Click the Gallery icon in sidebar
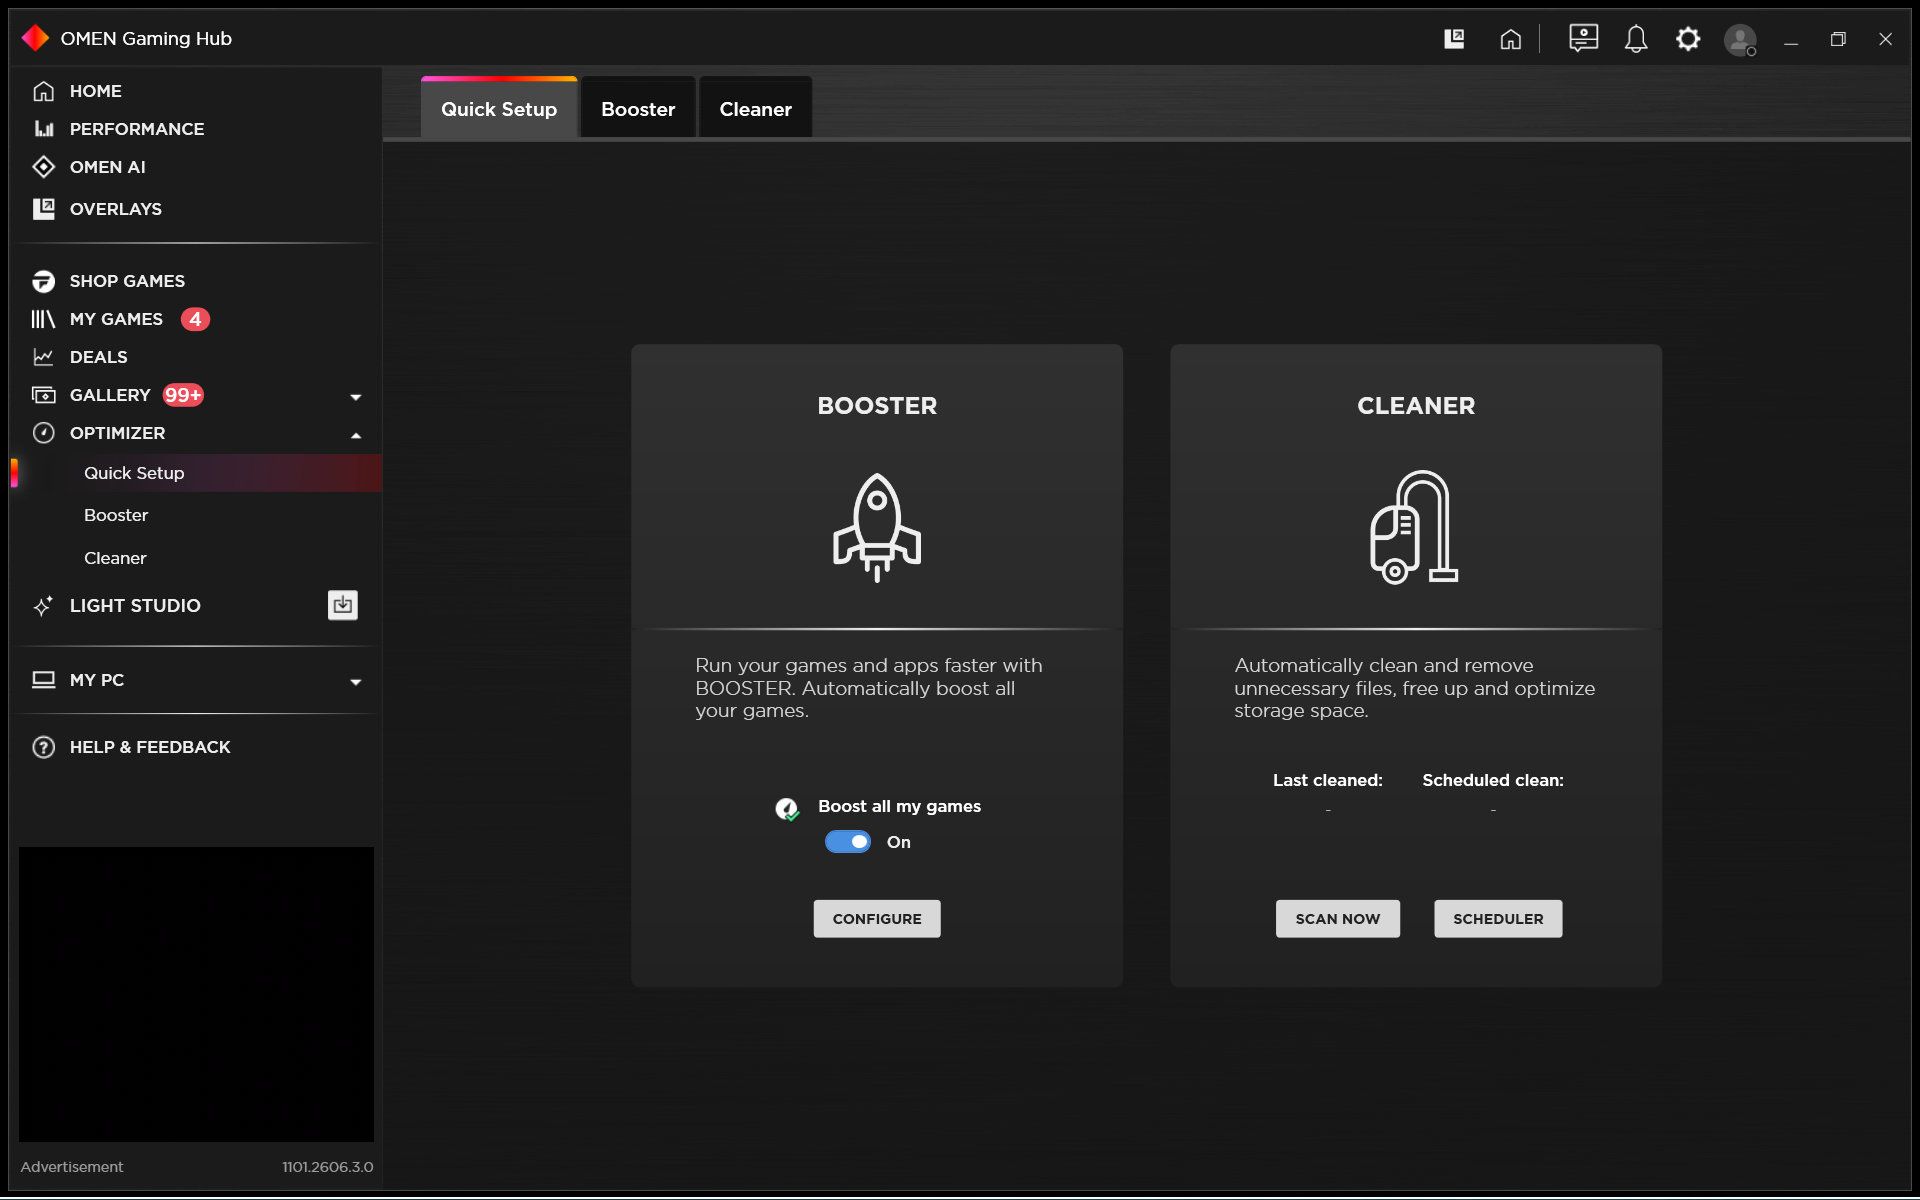 pos(43,395)
